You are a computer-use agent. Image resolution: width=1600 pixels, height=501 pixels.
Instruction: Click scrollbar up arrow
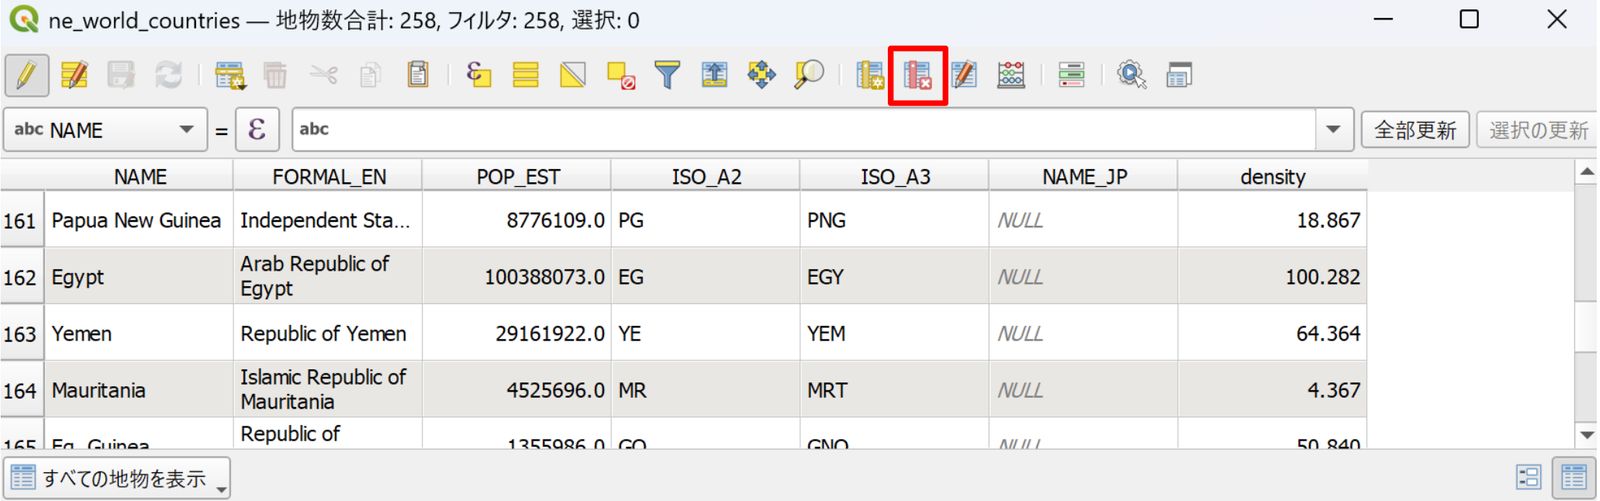(x=1586, y=173)
